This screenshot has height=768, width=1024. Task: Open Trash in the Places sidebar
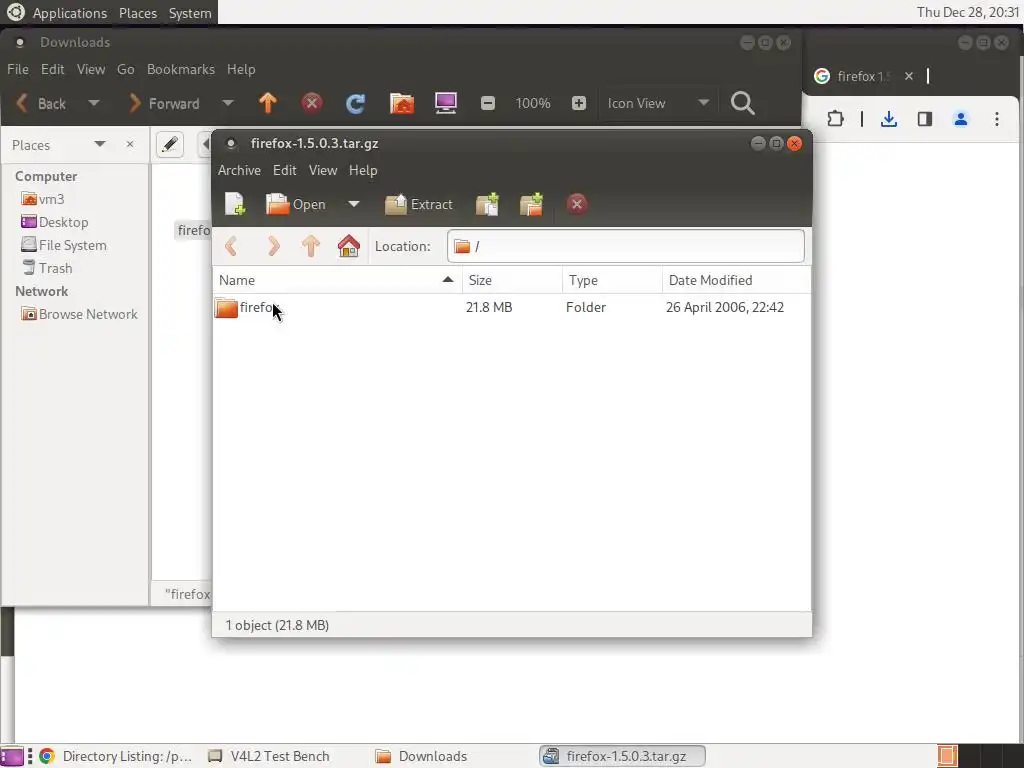tap(47, 268)
